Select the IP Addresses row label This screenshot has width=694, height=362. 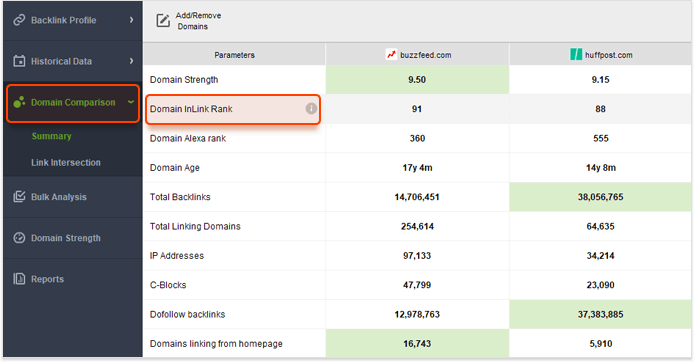(177, 256)
